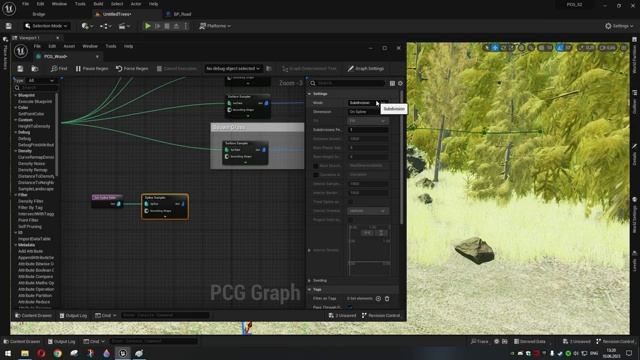Open the Mode dropdown showing Subdivision
This screenshot has width=640, height=360.
367,103
